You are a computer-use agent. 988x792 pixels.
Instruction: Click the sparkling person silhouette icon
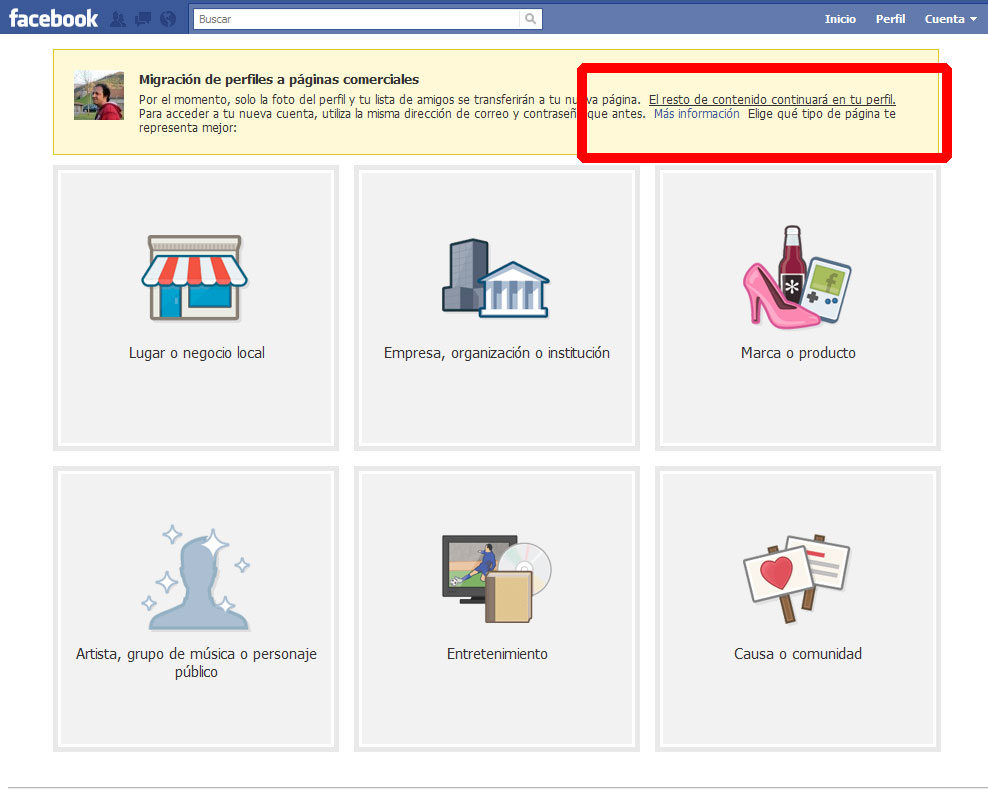[x=196, y=577]
